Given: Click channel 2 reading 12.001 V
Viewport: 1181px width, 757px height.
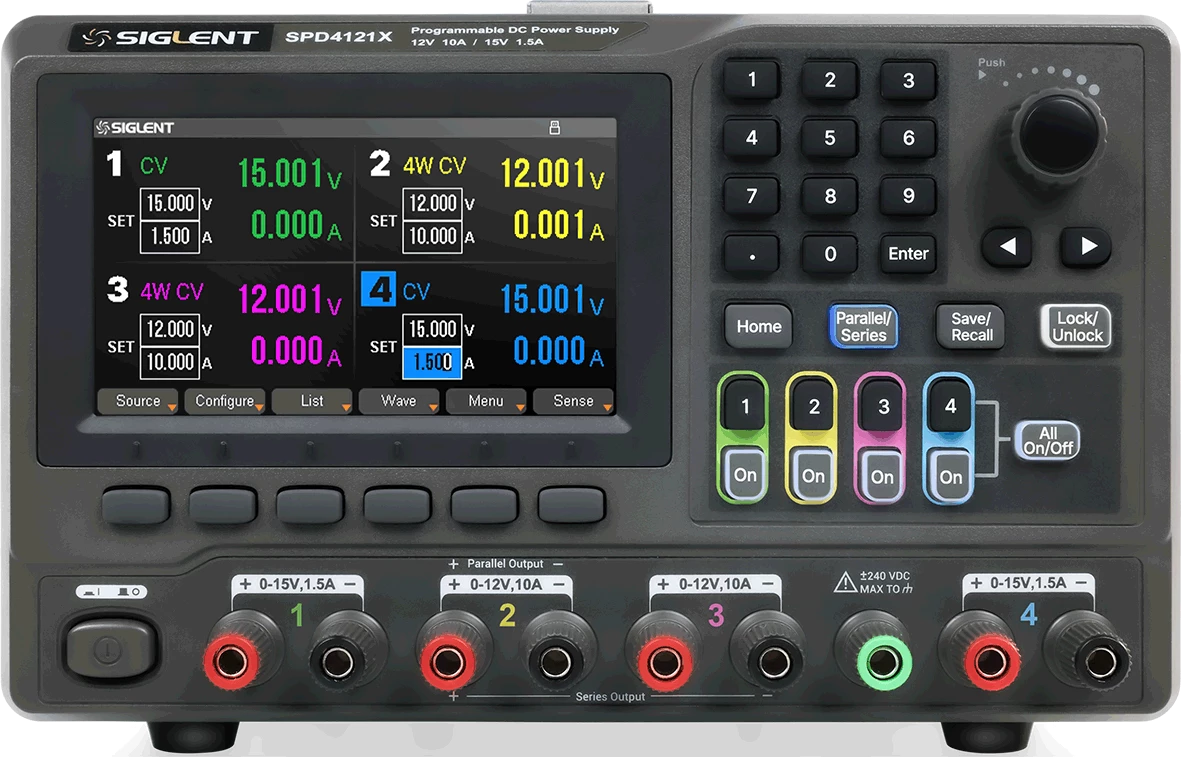Looking at the screenshot, I should pos(552,173).
